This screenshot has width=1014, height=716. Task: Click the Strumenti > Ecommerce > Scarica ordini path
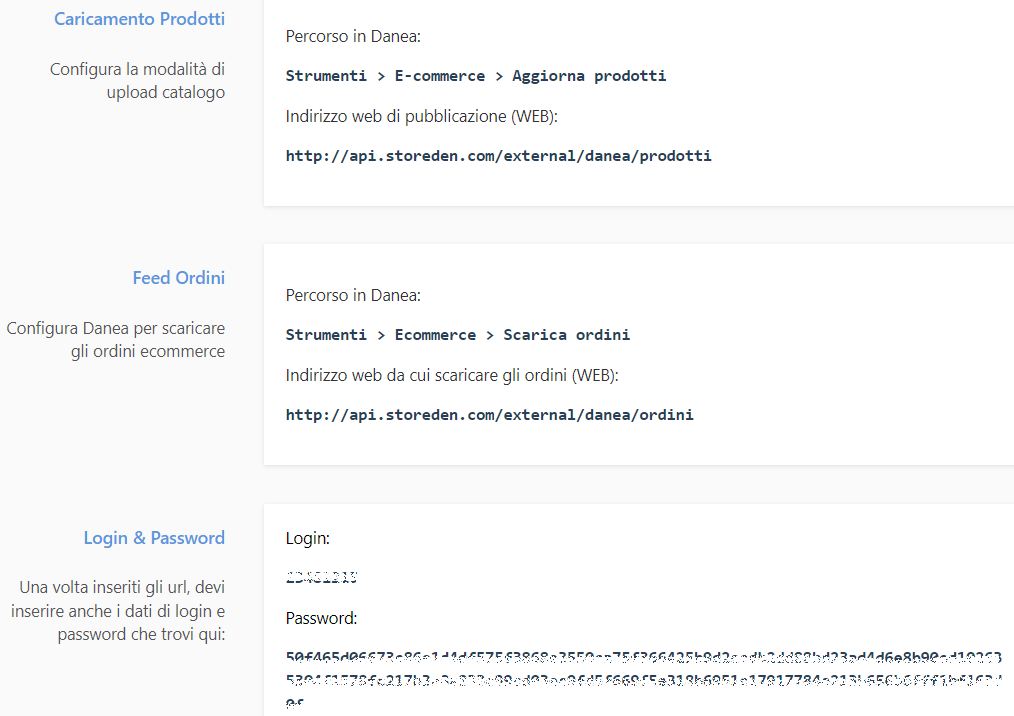[x=457, y=335]
